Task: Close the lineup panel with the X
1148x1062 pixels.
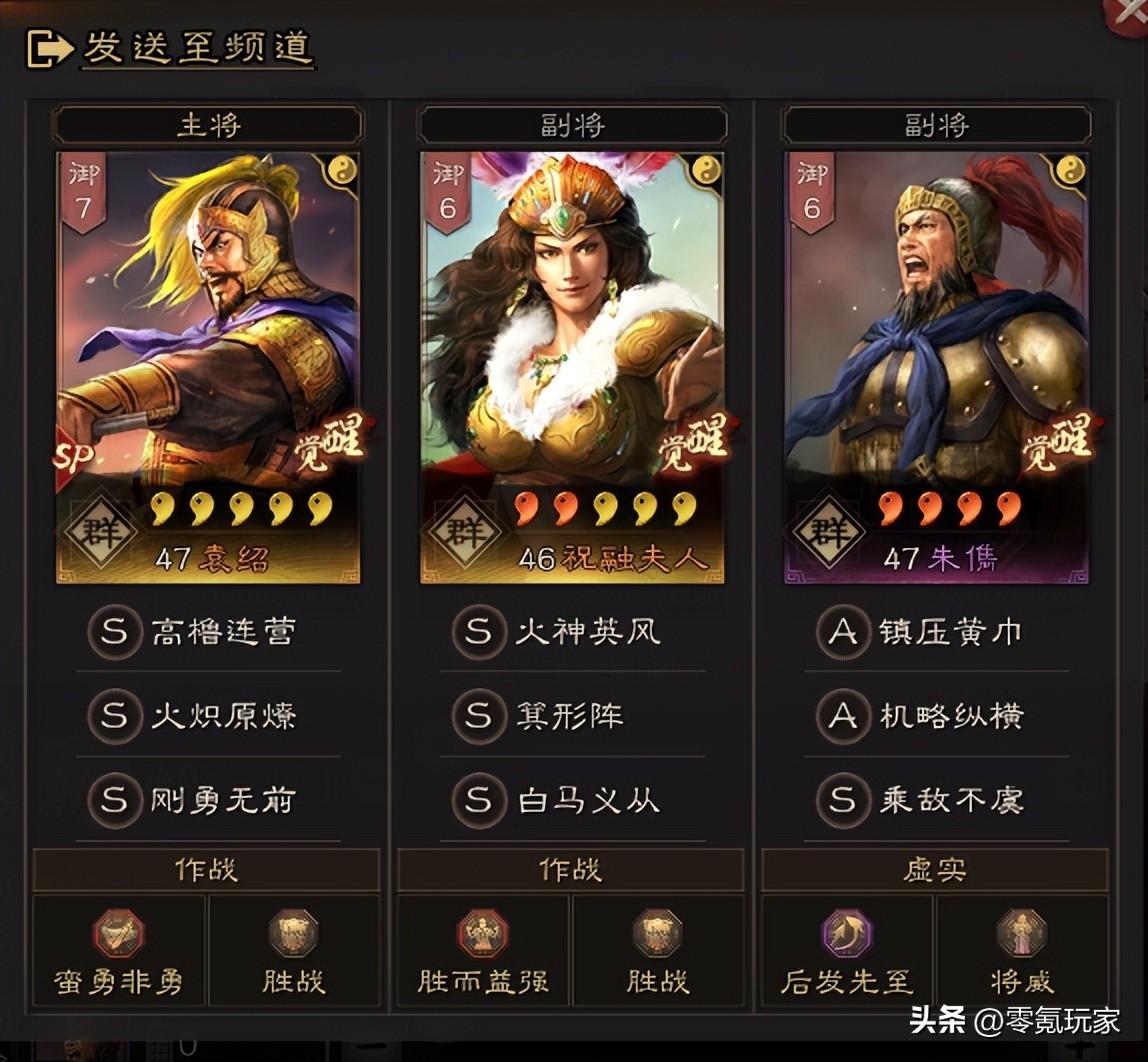Action: 1129,13
